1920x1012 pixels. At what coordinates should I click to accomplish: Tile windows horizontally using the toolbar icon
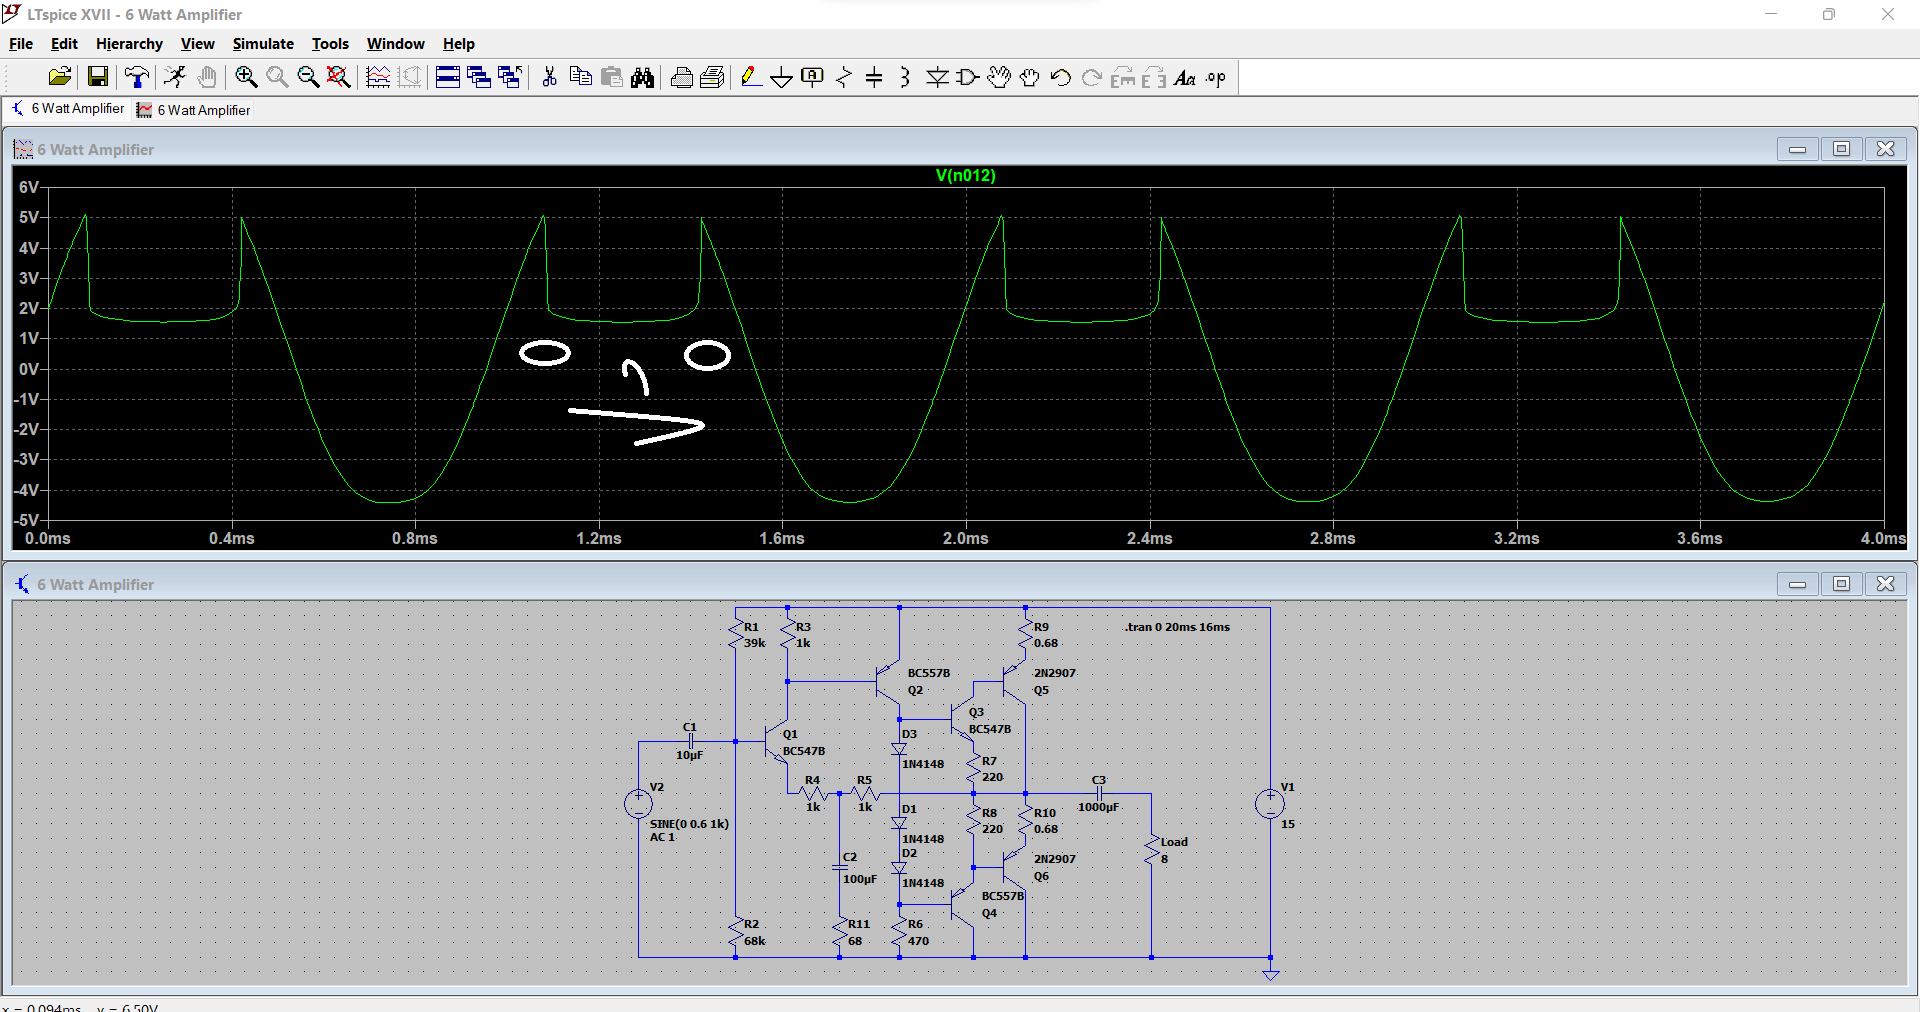click(x=448, y=77)
